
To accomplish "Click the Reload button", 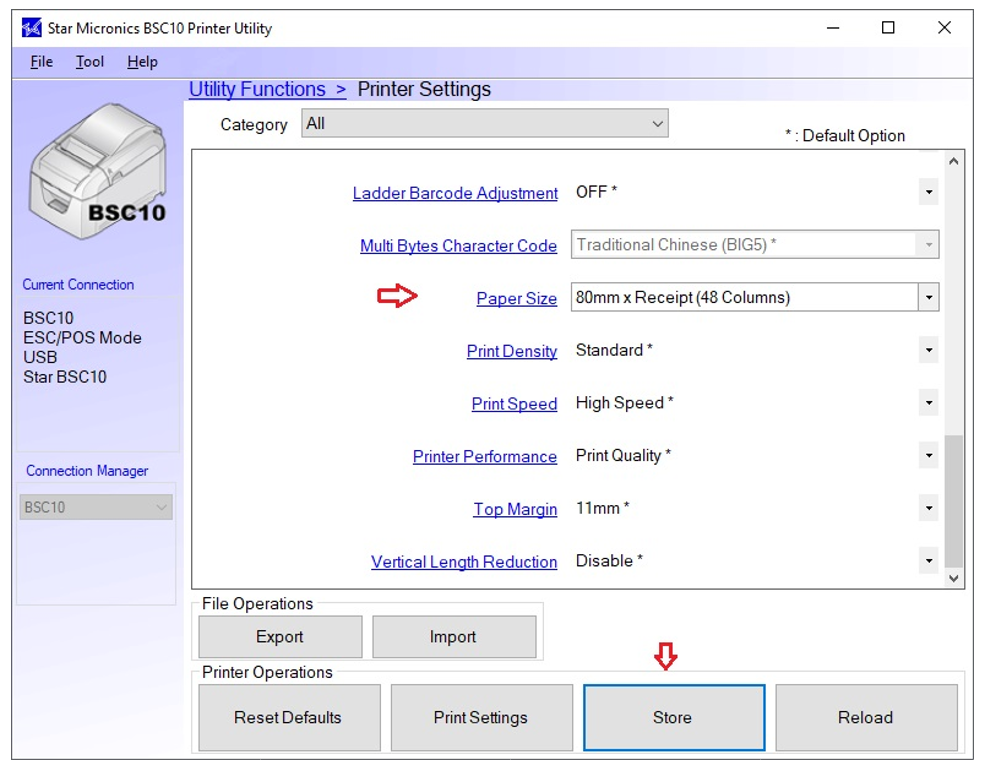I will click(x=866, y=718).
